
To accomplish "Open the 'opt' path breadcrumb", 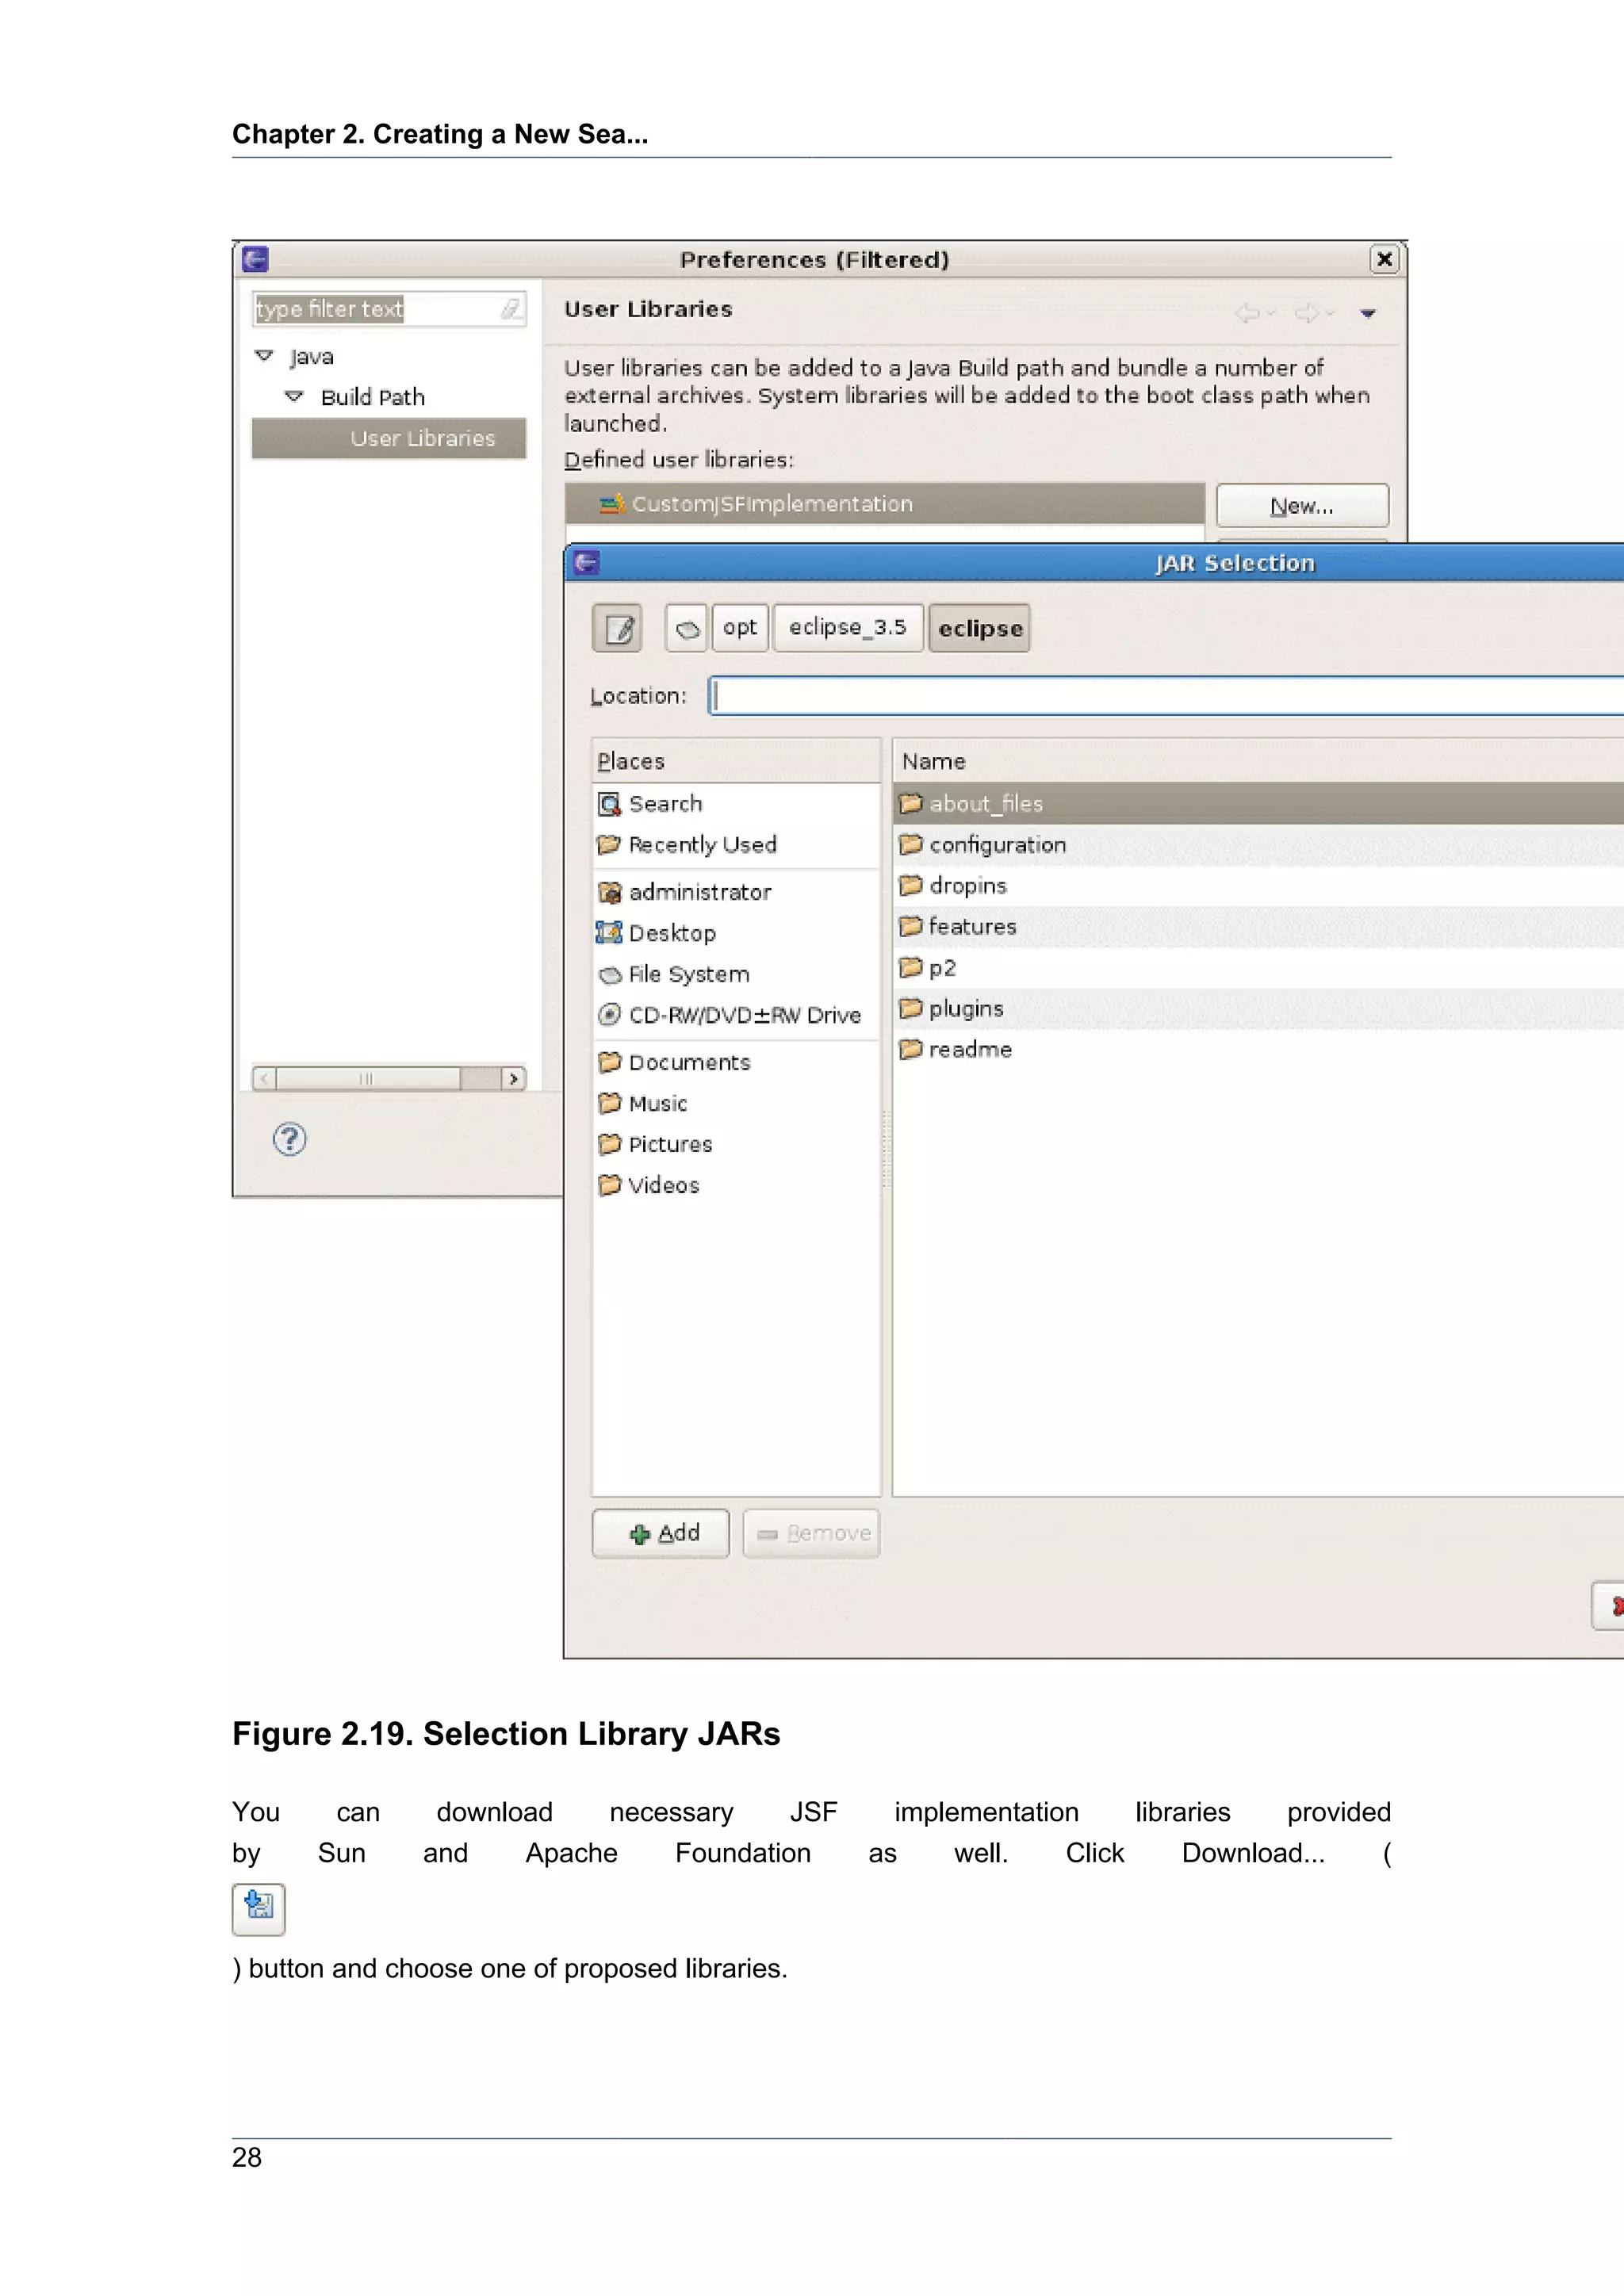I will 740,628.
